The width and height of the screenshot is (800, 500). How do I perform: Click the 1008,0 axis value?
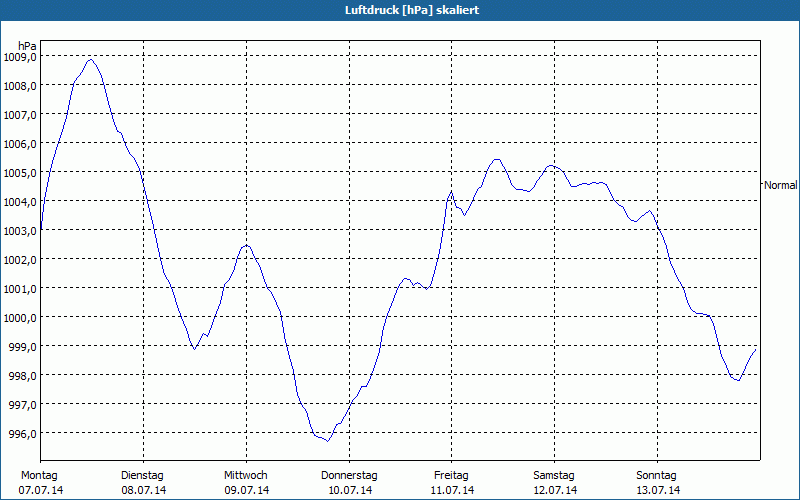(x=20, y=86)
